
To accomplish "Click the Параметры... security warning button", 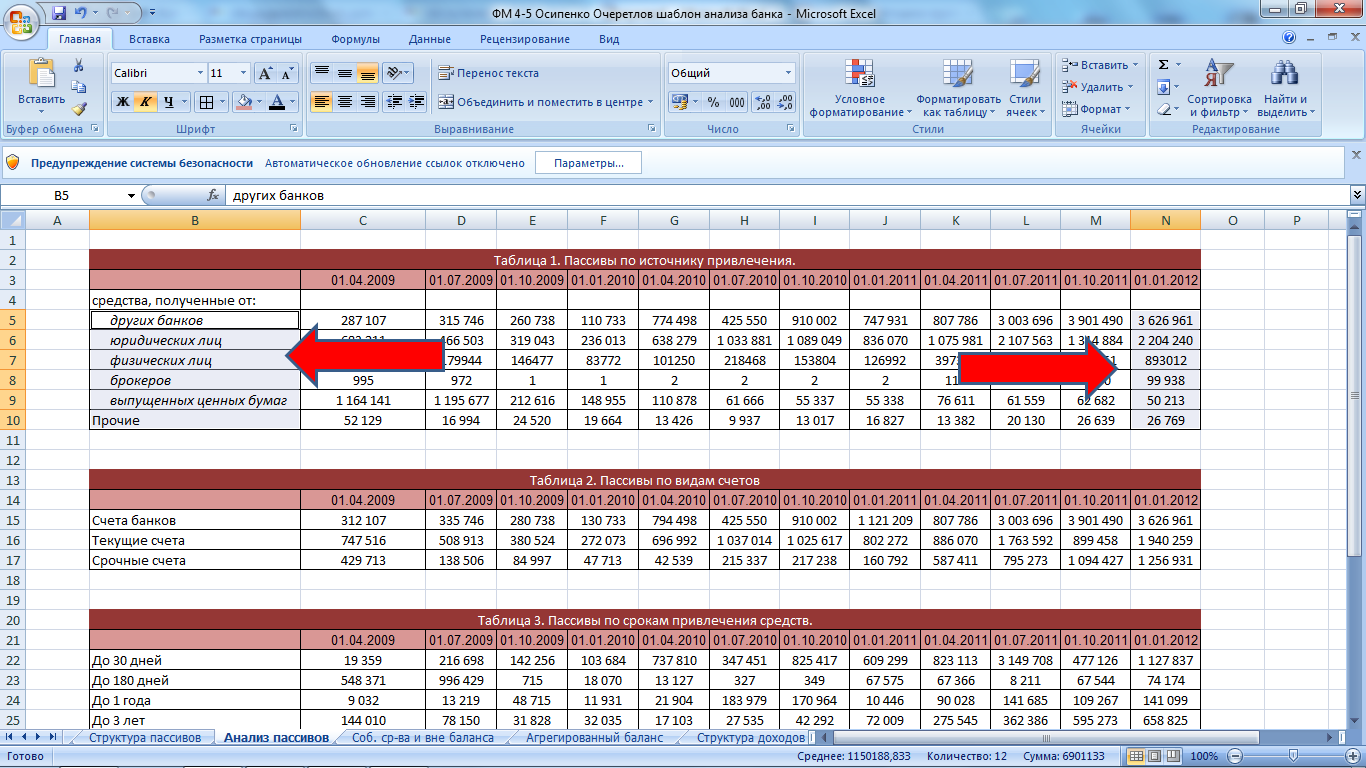I will (x=588, y=163).
